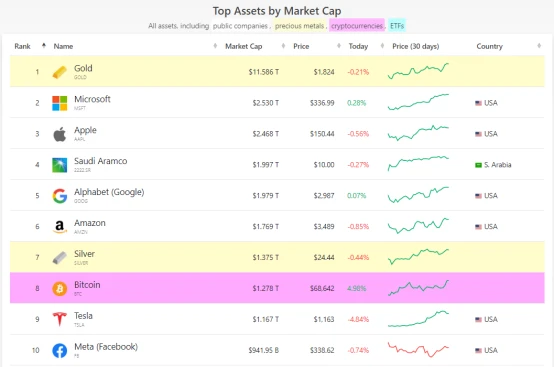Click the Amazon logo icon
Screen dimensions: 554x367
(59, 227)
